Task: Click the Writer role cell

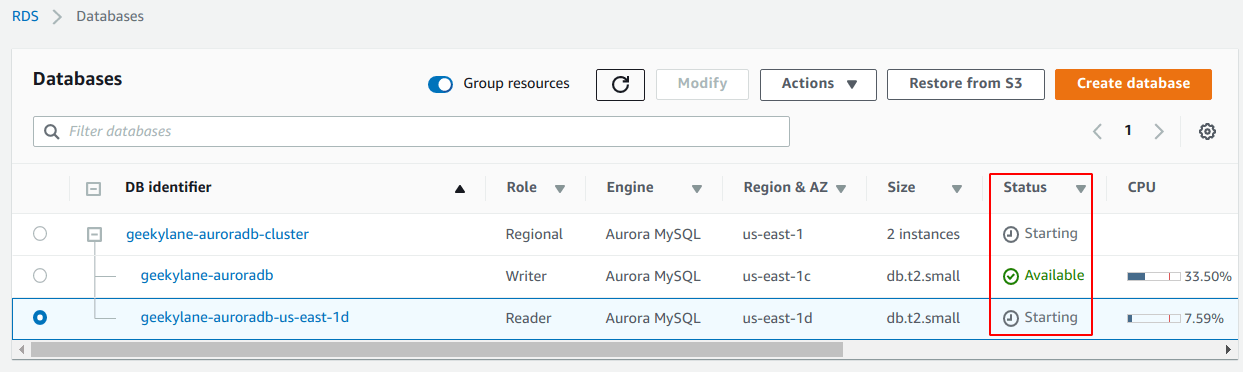Action: pos(526,275)
